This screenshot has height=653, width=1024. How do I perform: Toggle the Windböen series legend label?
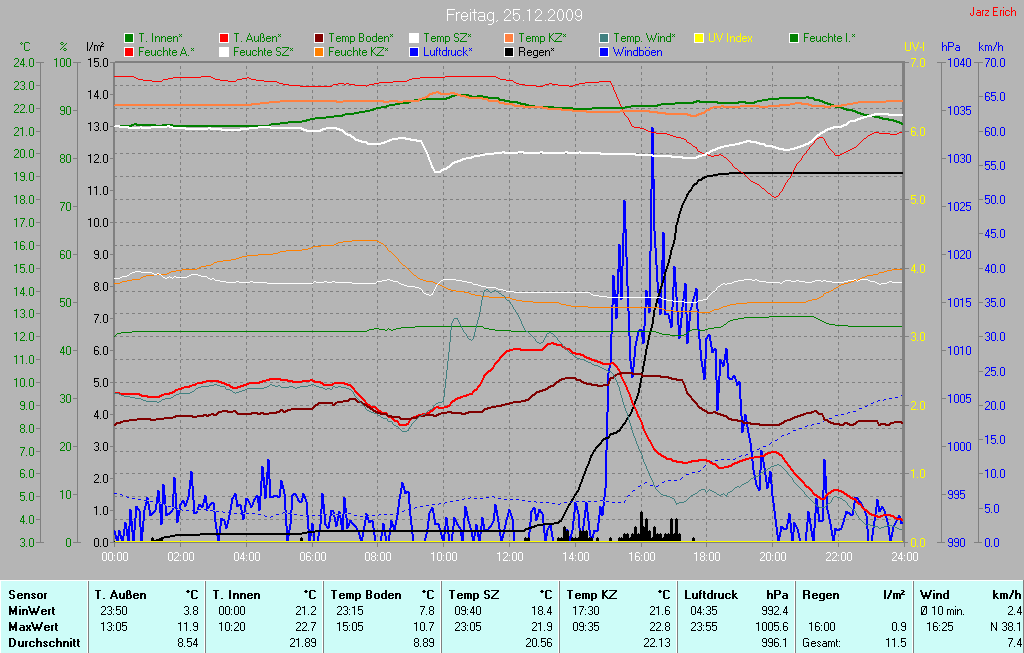[637, 51]
